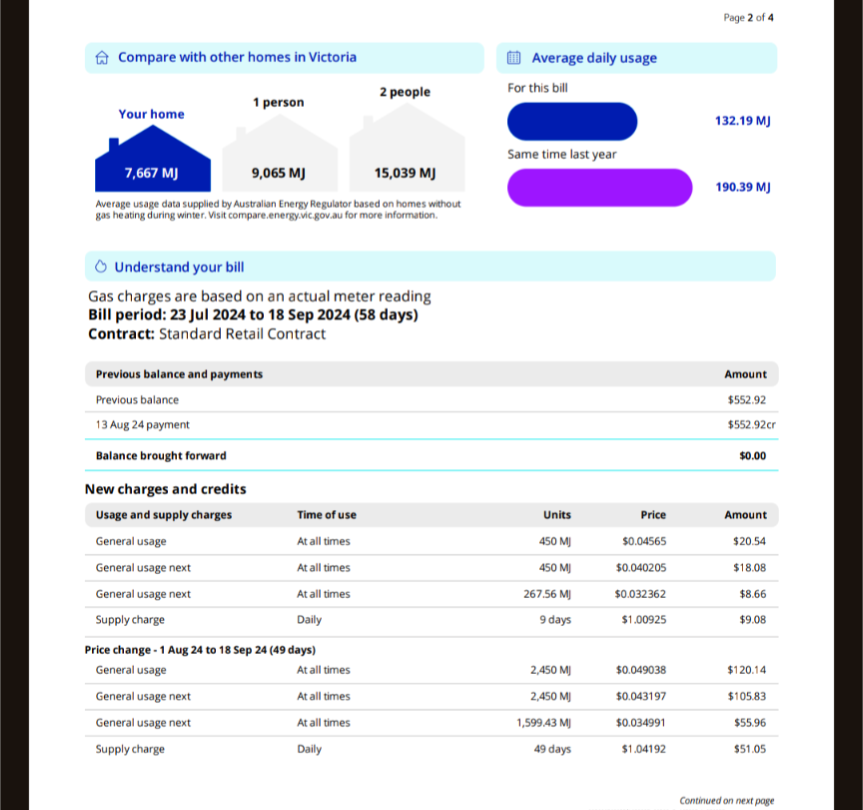
Task: Click the Time of use column header
Action: point(326,515)
